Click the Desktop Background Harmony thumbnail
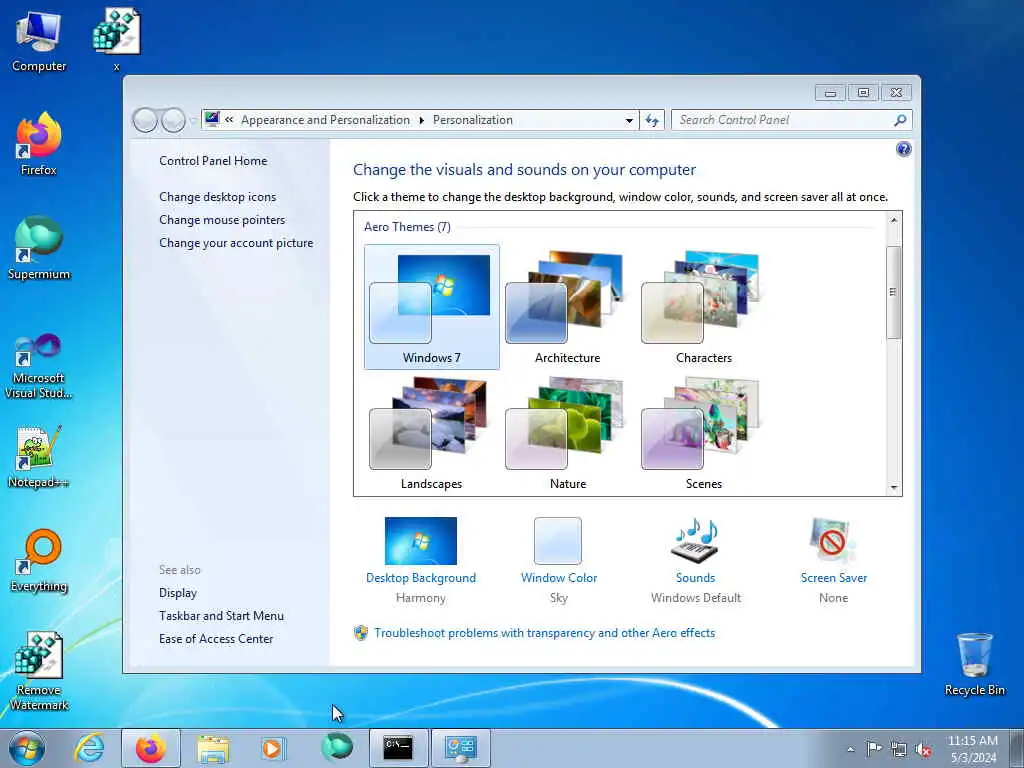Viewport: 1024px width, 768px height. click(421, 541)
